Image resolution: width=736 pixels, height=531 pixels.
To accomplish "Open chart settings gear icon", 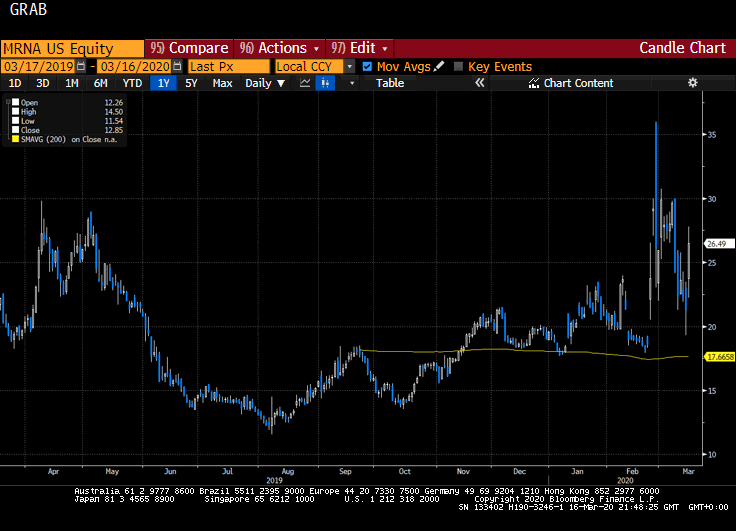I will 692,83.
